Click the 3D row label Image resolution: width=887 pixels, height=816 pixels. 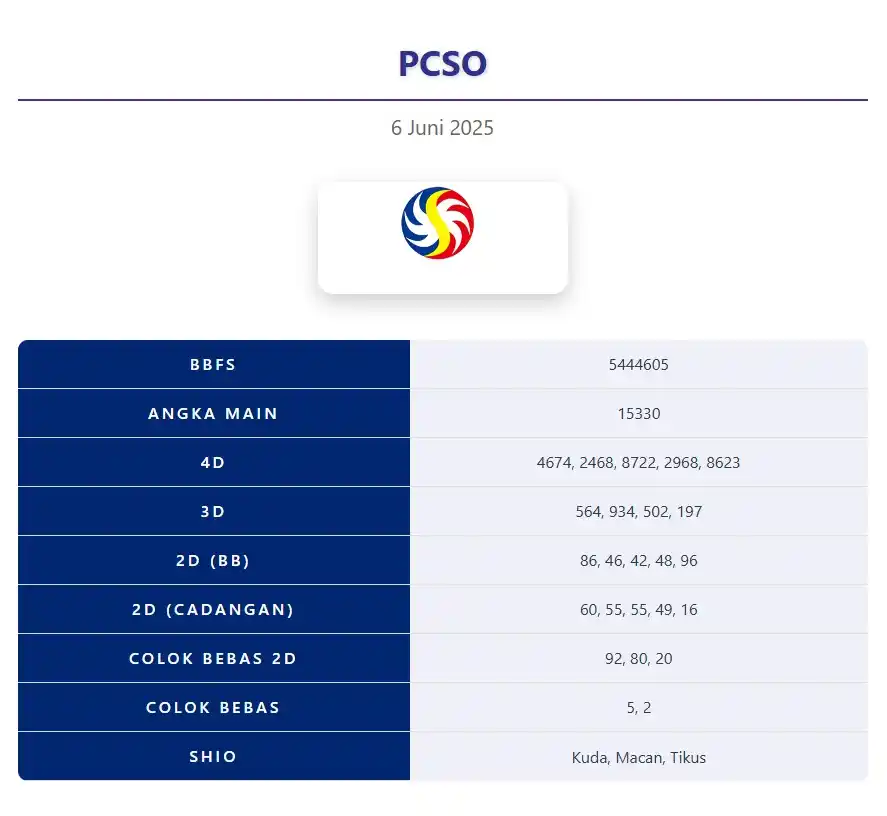[x=213, y=512]
